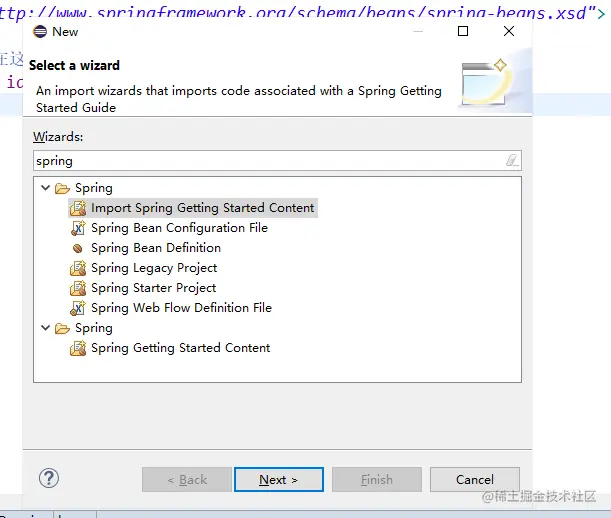Click the Select a wizard heading
This screenshot has width=611, height=518.
point(74,65)
